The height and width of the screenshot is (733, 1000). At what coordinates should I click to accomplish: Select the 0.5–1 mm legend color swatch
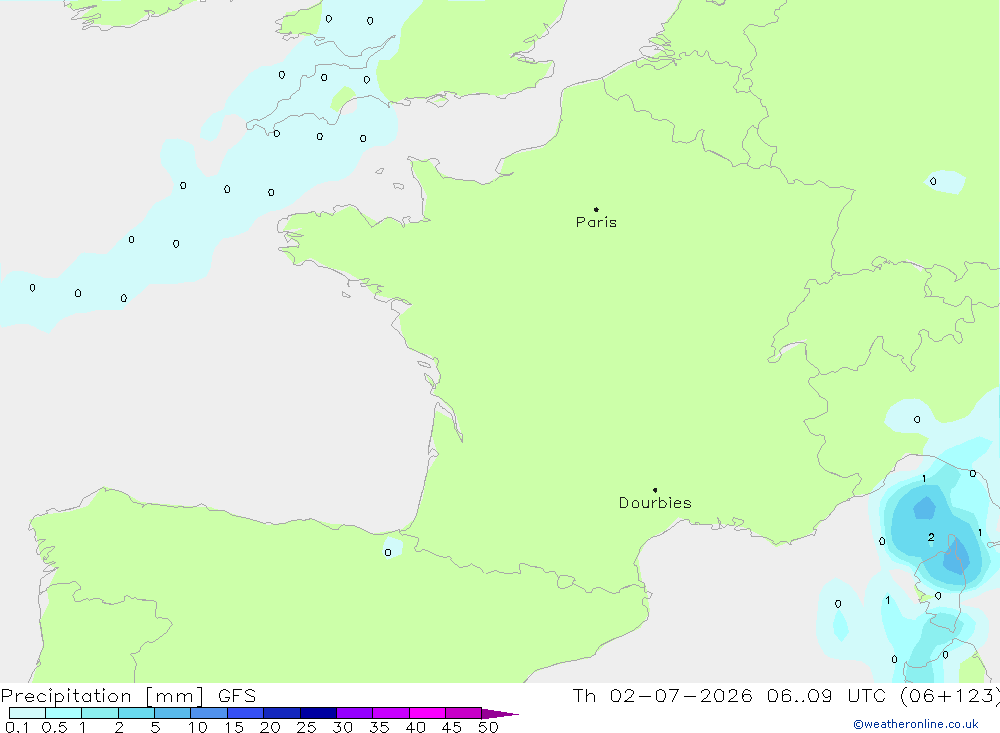coord(64,713)
